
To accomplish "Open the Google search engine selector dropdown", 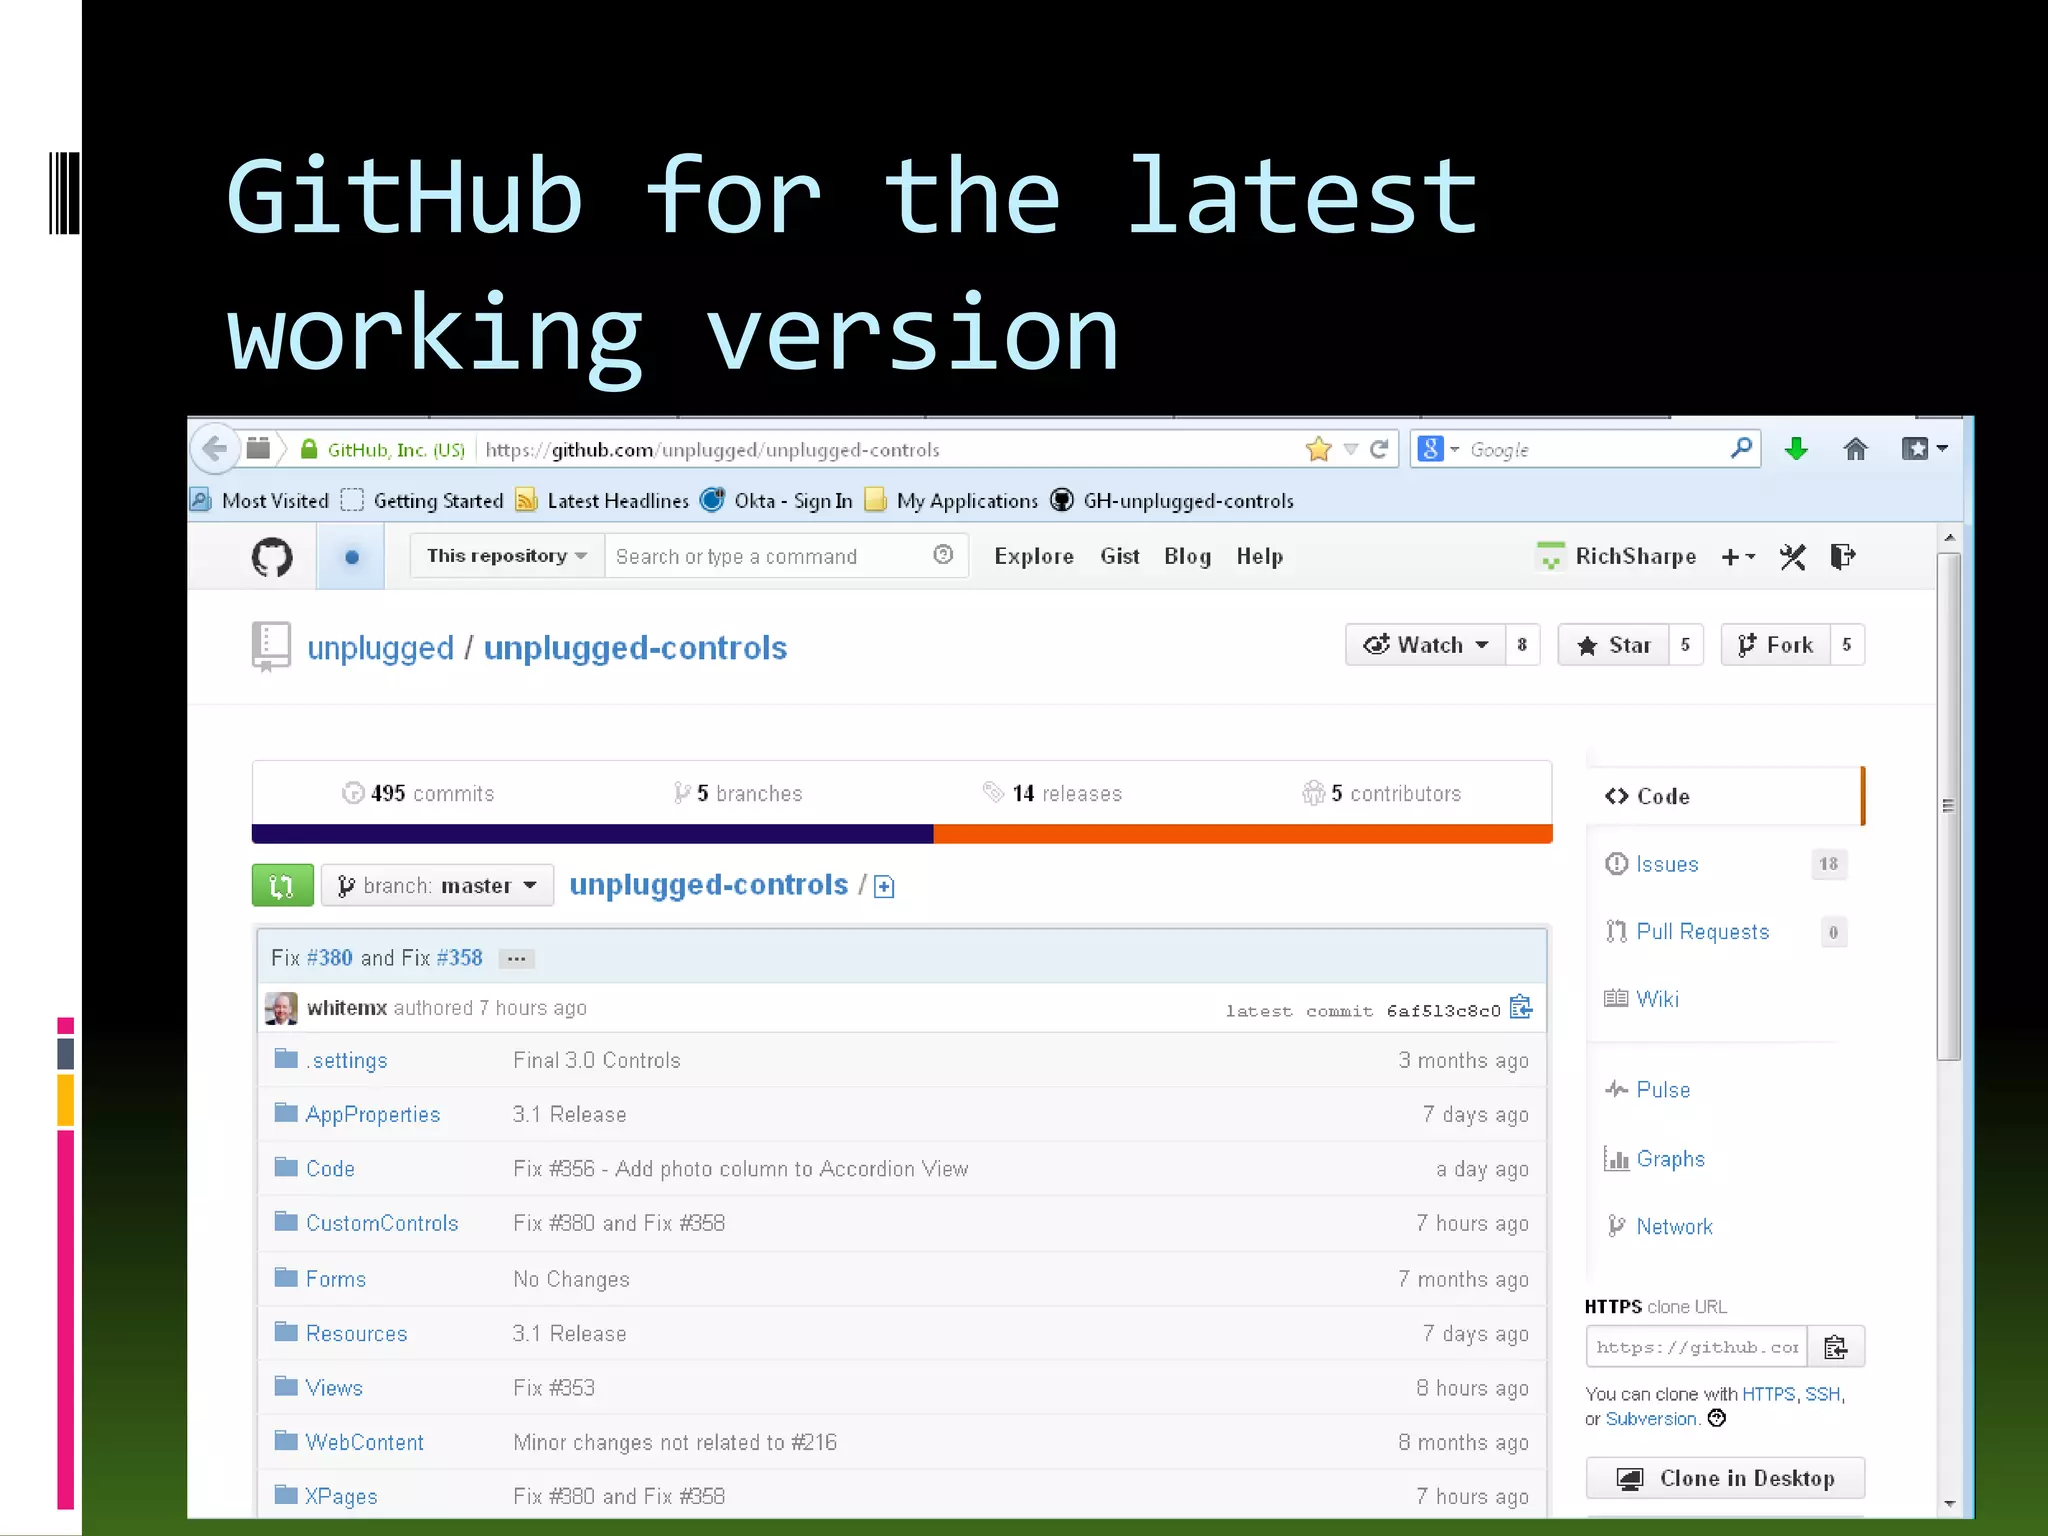I will pos(1439,449).
